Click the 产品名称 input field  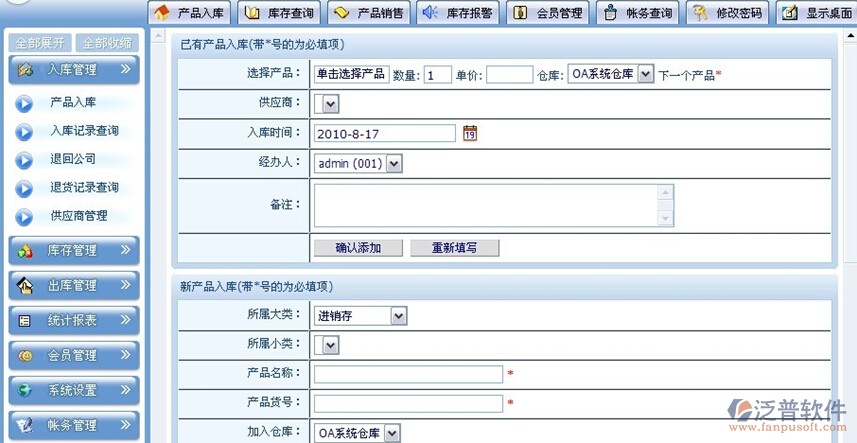tap(408, 374)
